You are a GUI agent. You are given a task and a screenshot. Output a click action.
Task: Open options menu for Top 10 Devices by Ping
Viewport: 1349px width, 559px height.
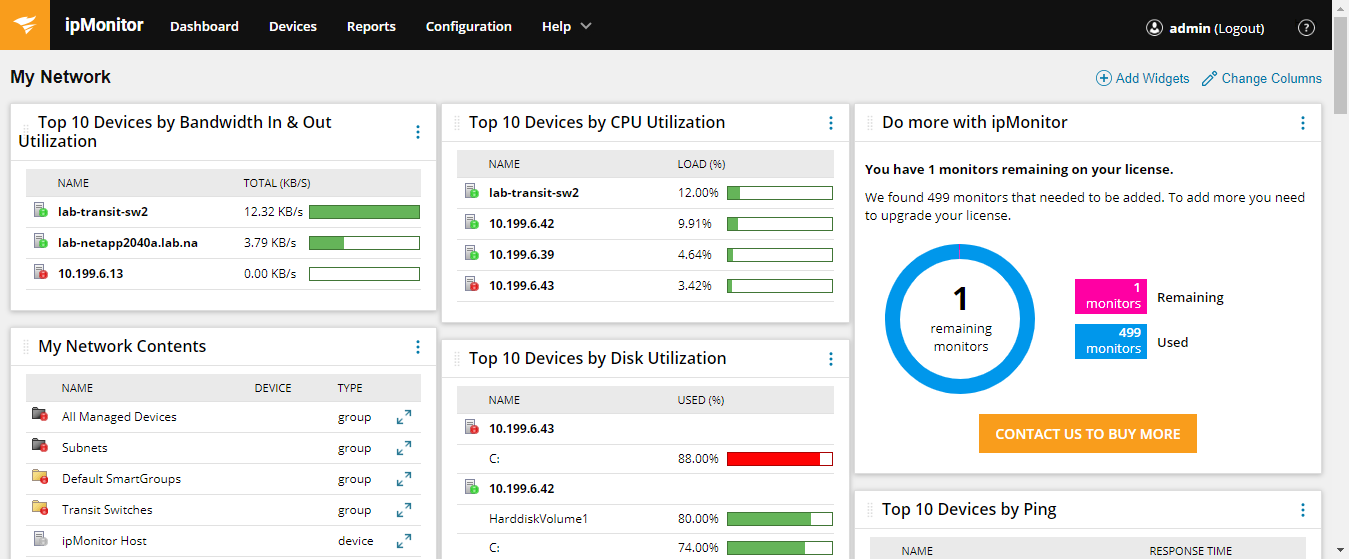point(1303,510)
